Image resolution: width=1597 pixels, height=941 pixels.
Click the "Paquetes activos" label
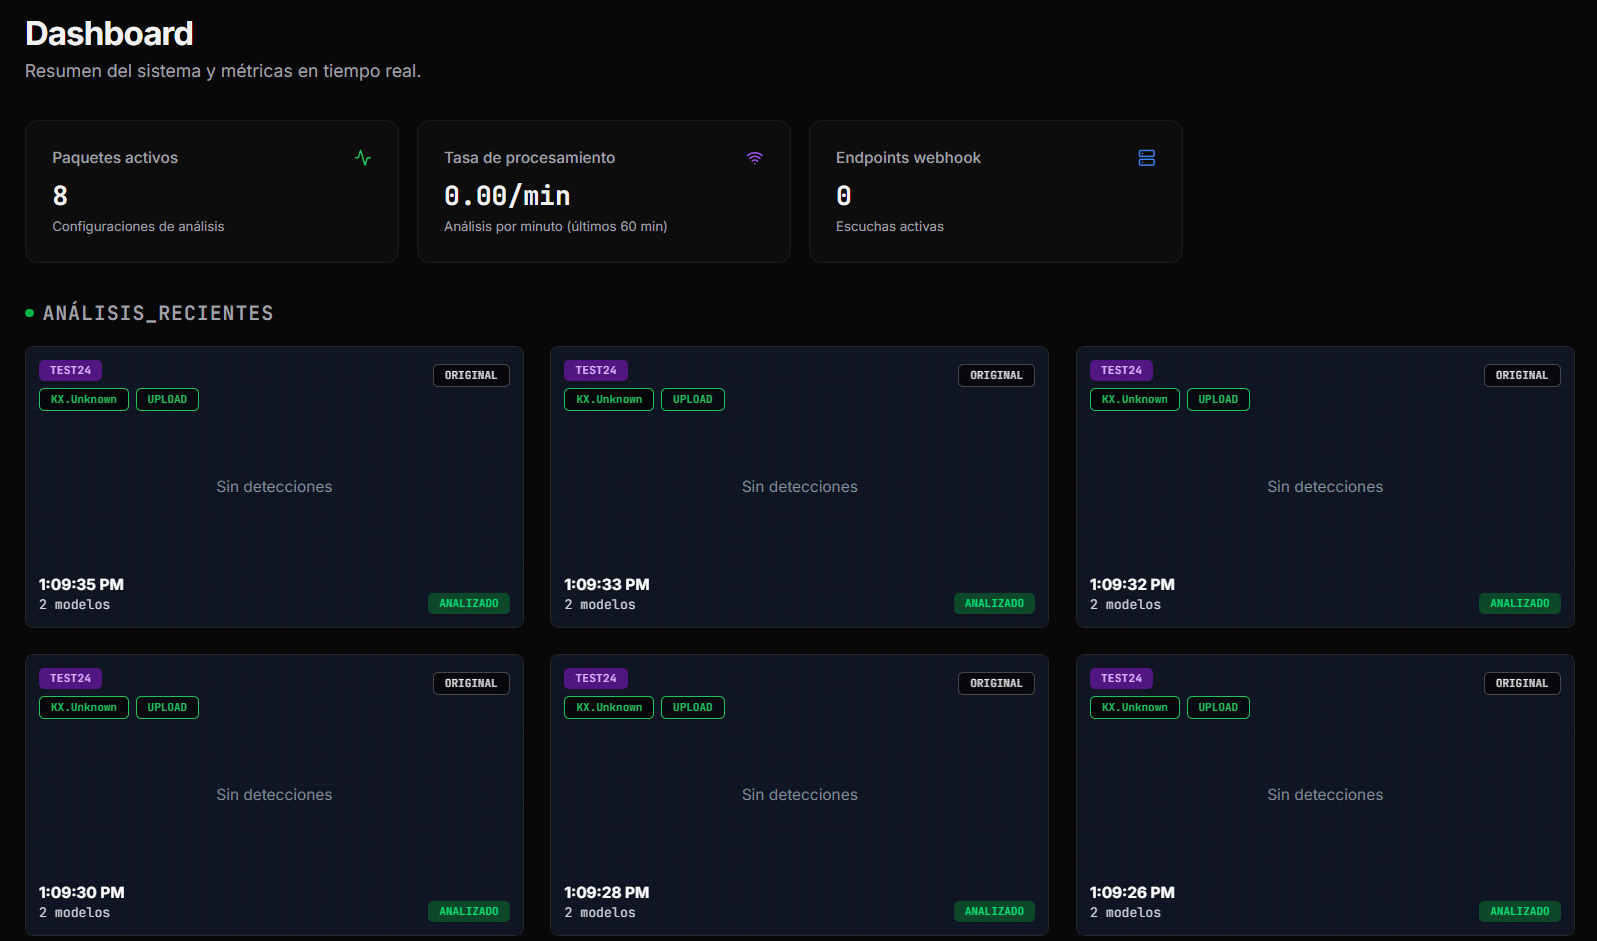click(115, 158)
